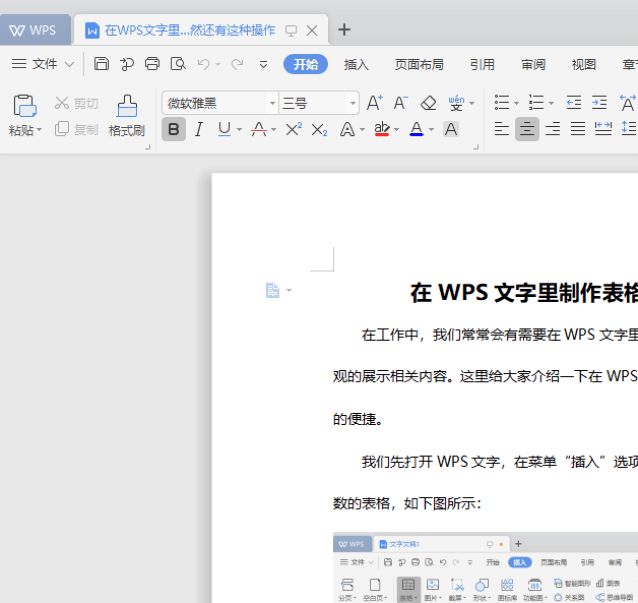Click the Export to PDF icon
Screen dimensions: 638x603
pos(127,64)
